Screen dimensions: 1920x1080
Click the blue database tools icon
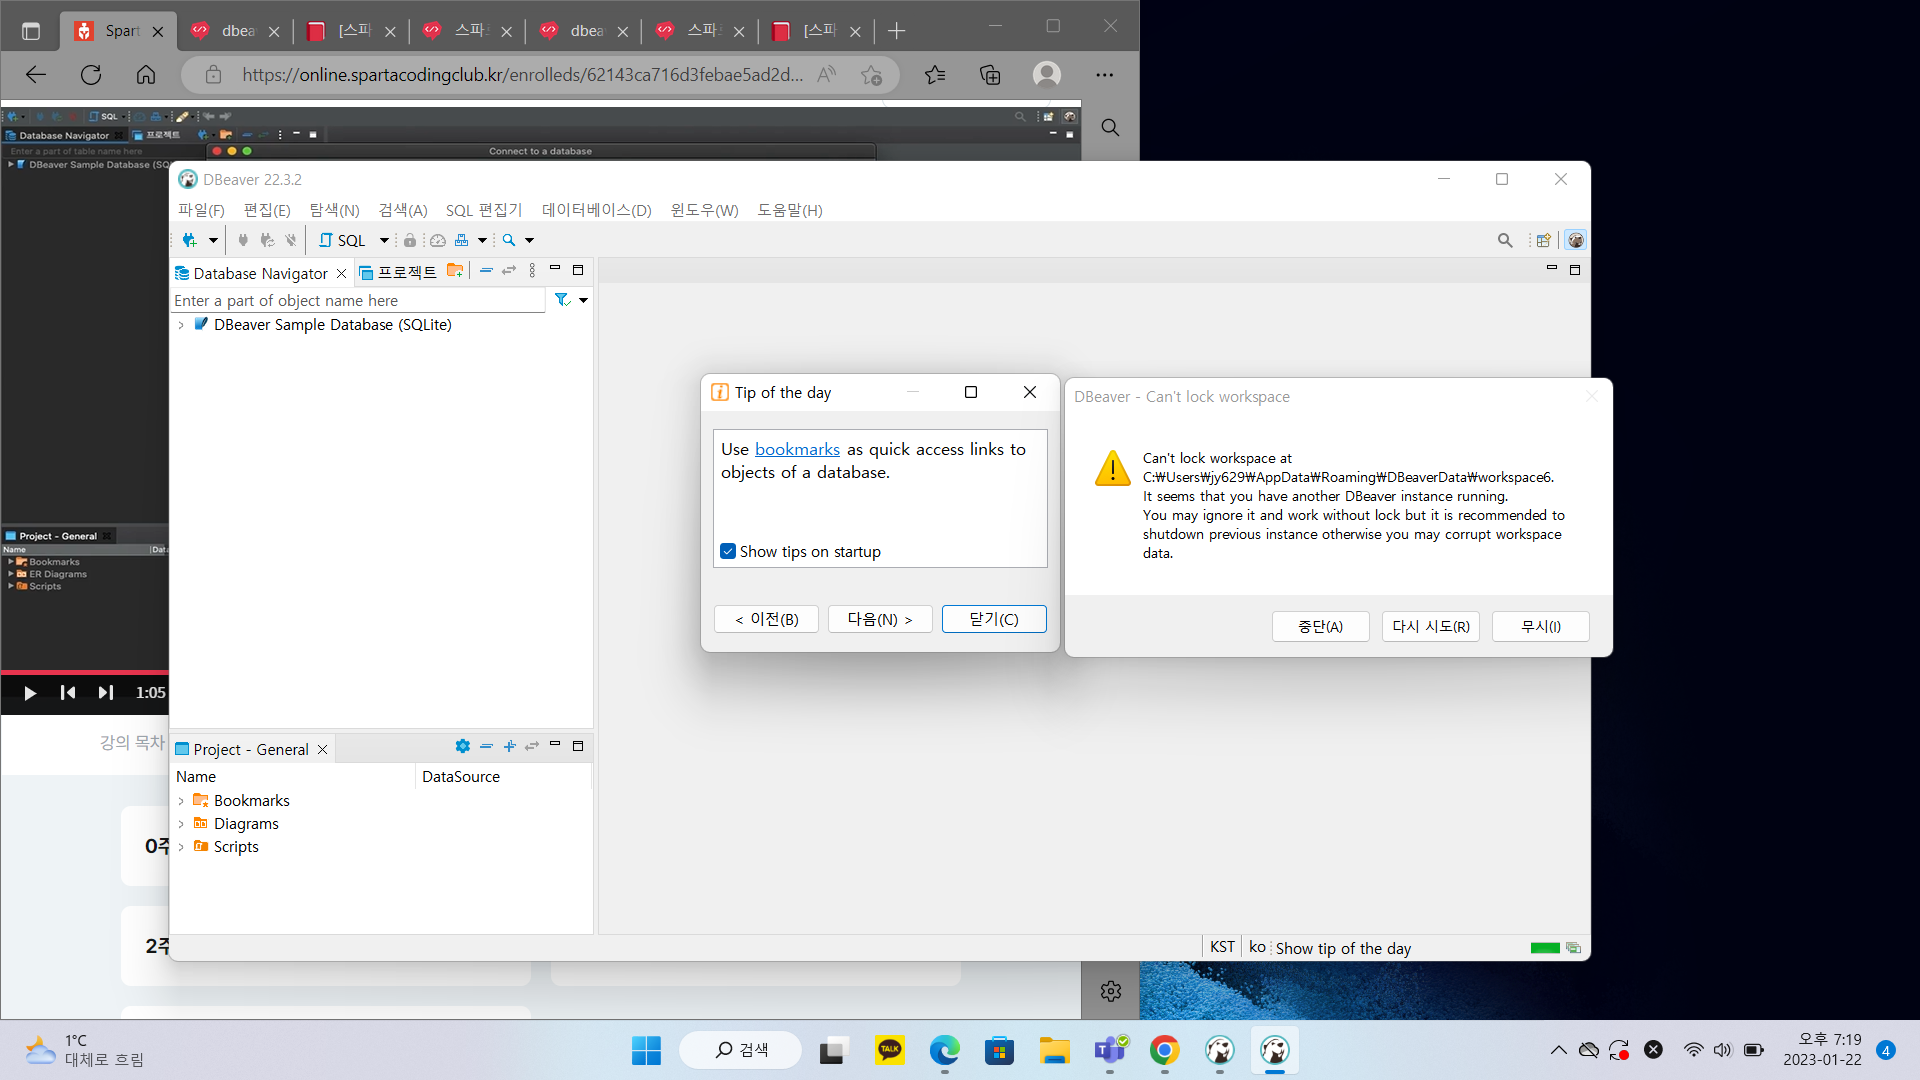[x=461, y=240]
